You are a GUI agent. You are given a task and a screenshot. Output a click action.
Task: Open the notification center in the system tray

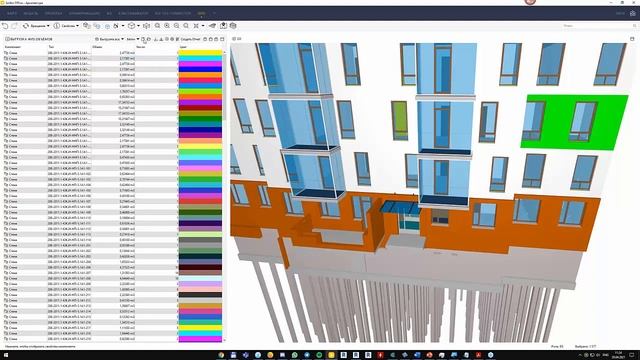632,355
